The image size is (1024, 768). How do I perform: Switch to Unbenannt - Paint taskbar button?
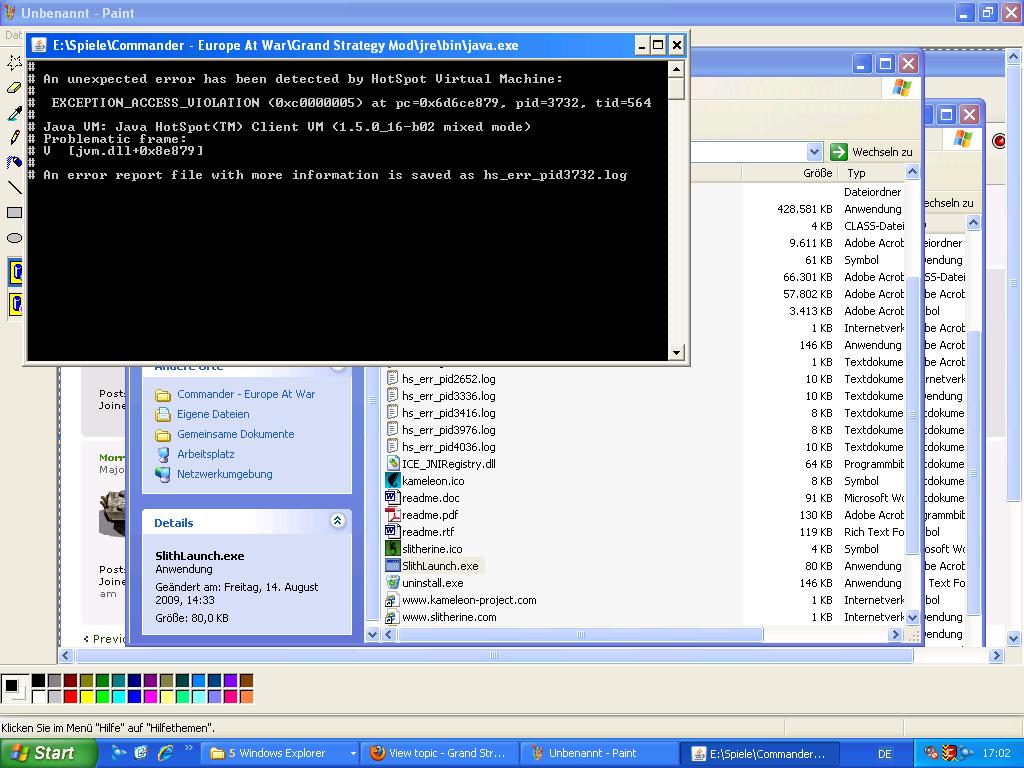[600, 754]
